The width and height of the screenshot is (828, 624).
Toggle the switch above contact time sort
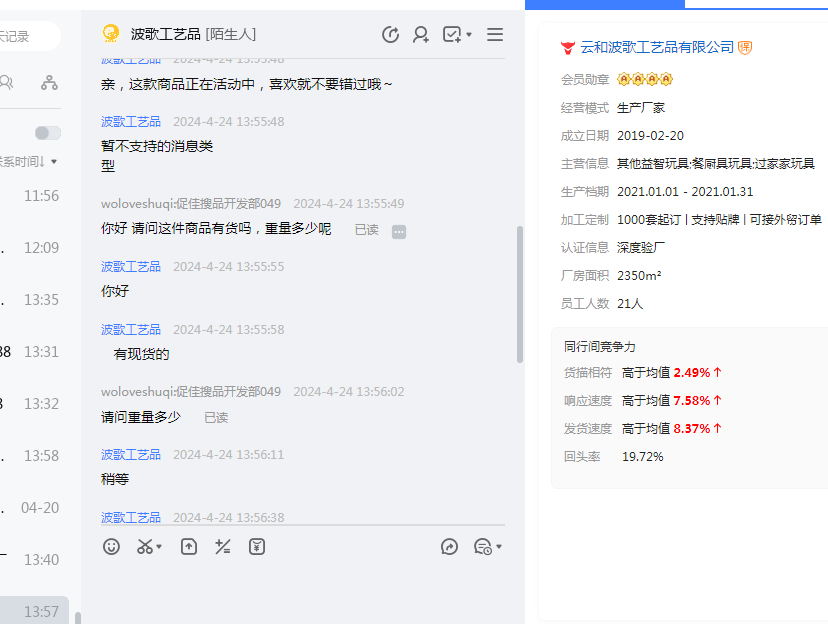click(x=47, y=133)
